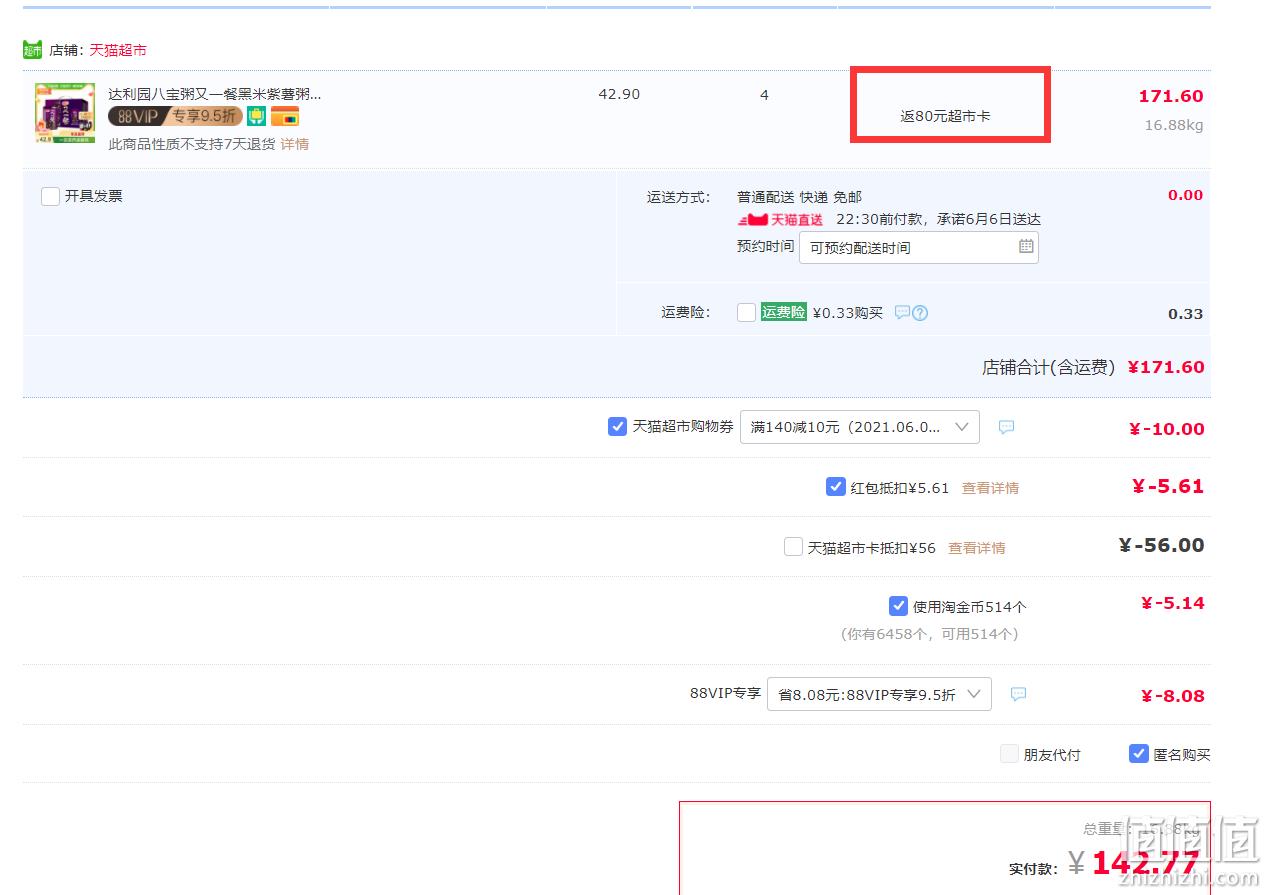The height and width of the screenshot is (895, 1268).
Task: Click the quantity value 4
Action: tap(764, 95)
